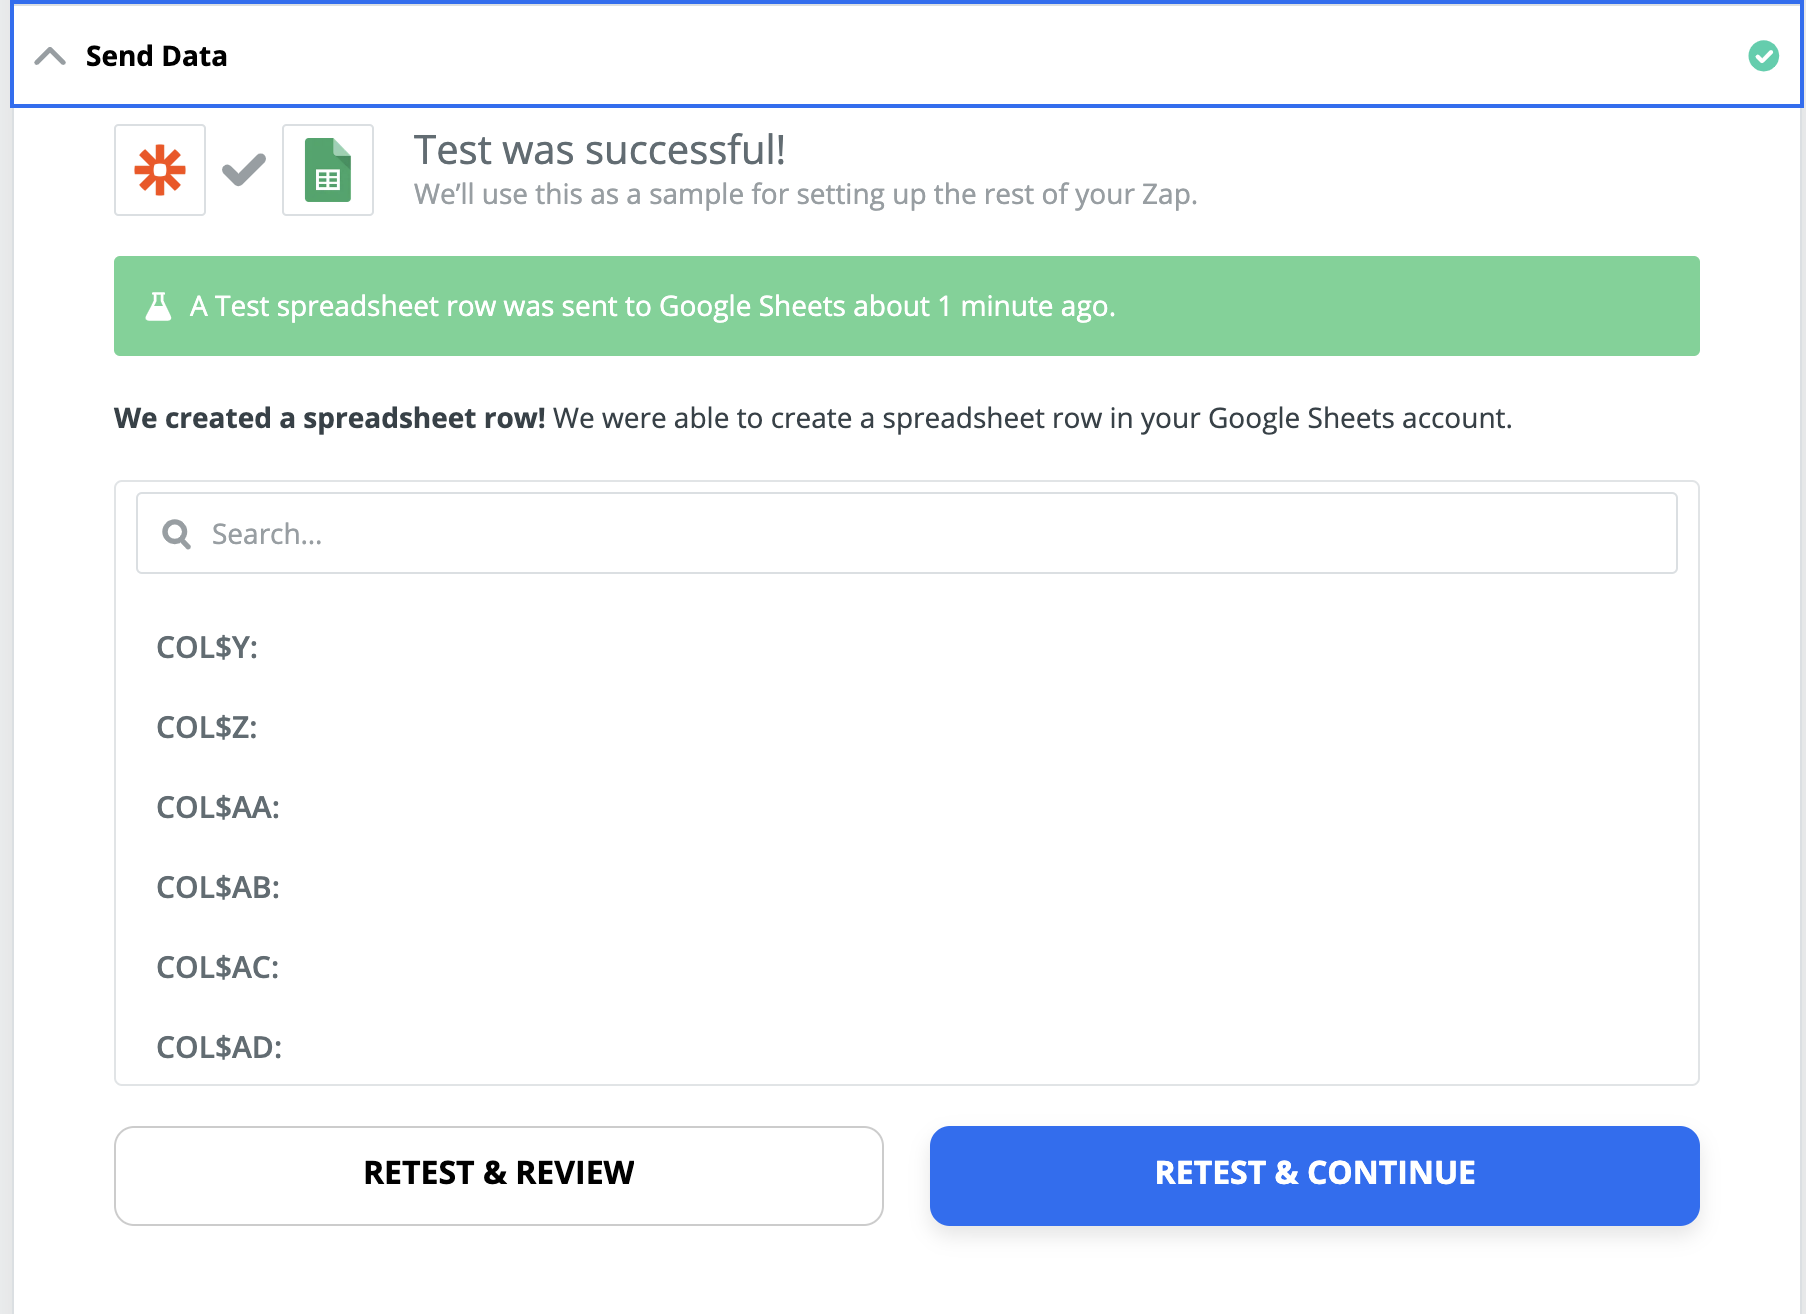
Task: Select the COL$Z result row
Action: [906, 727]
